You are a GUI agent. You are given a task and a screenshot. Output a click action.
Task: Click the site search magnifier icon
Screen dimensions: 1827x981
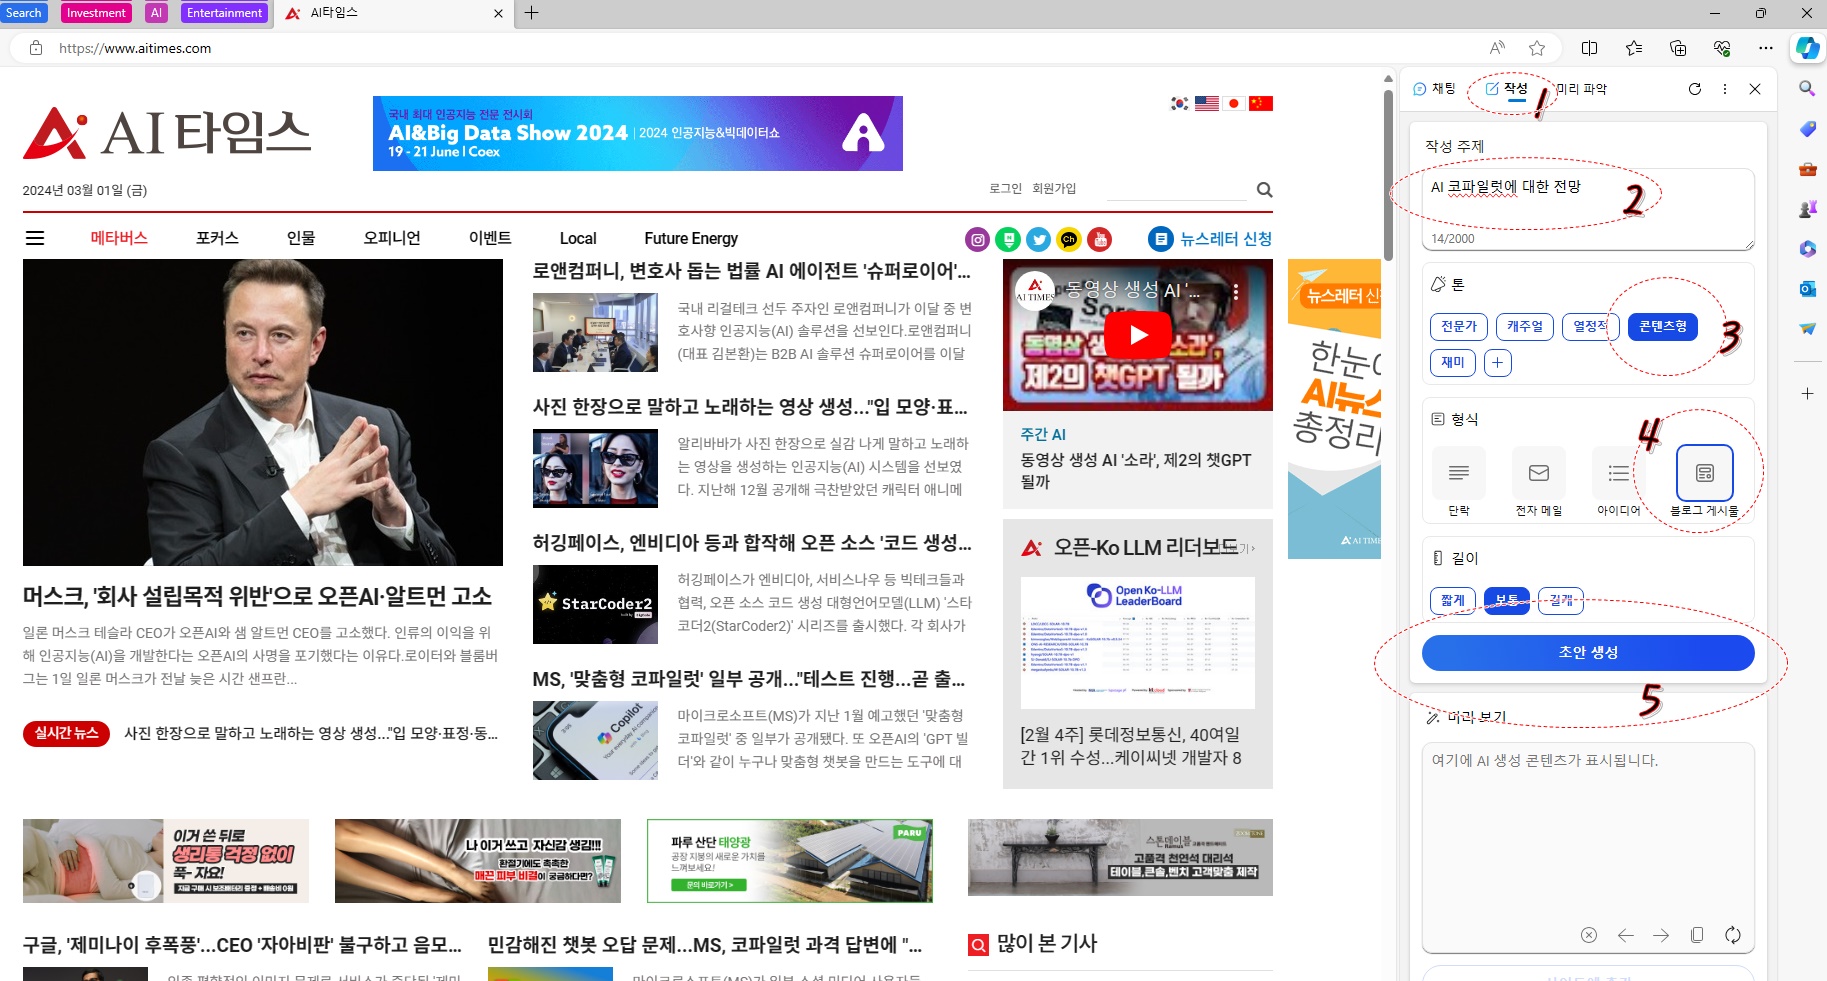[1264, 190]
